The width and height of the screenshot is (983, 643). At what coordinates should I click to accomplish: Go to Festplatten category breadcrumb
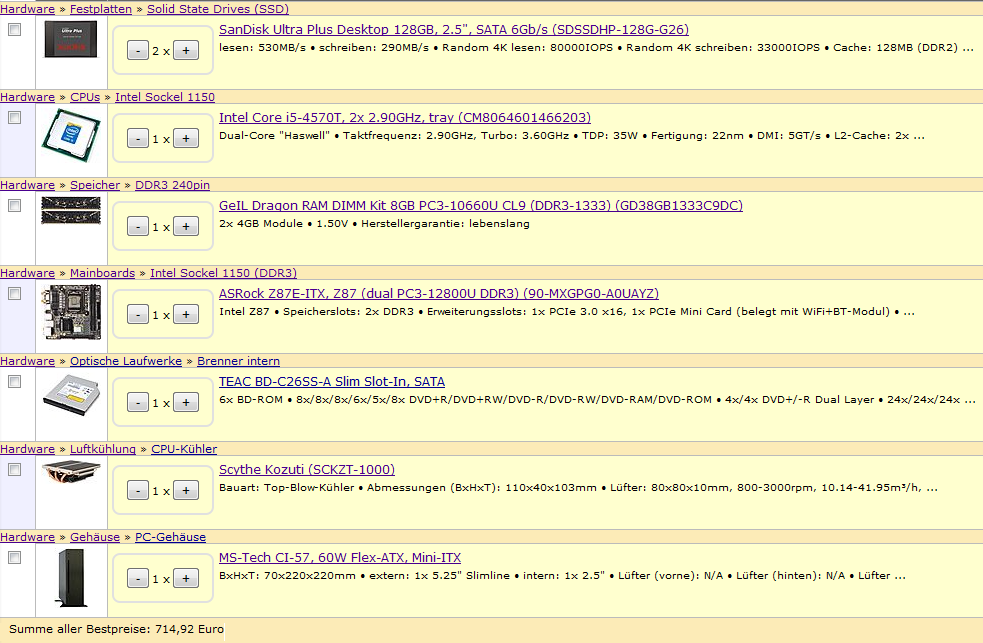[101, 9]
